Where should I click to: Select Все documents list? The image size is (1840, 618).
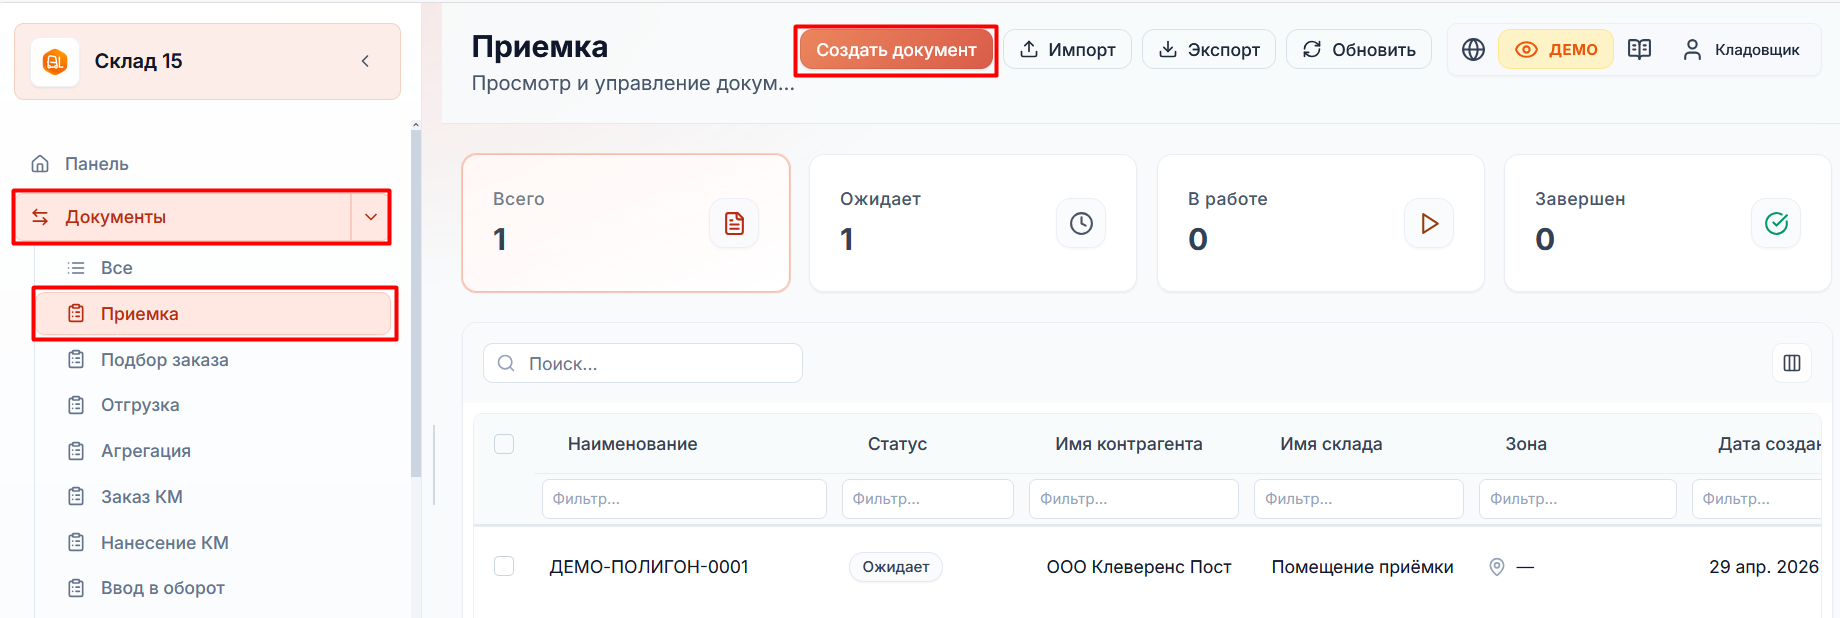tap(116, 268)
